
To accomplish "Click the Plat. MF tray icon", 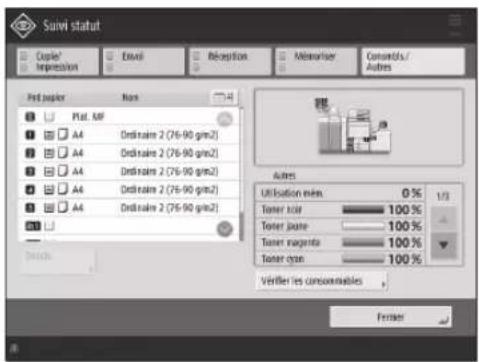I will click(49, 117).
